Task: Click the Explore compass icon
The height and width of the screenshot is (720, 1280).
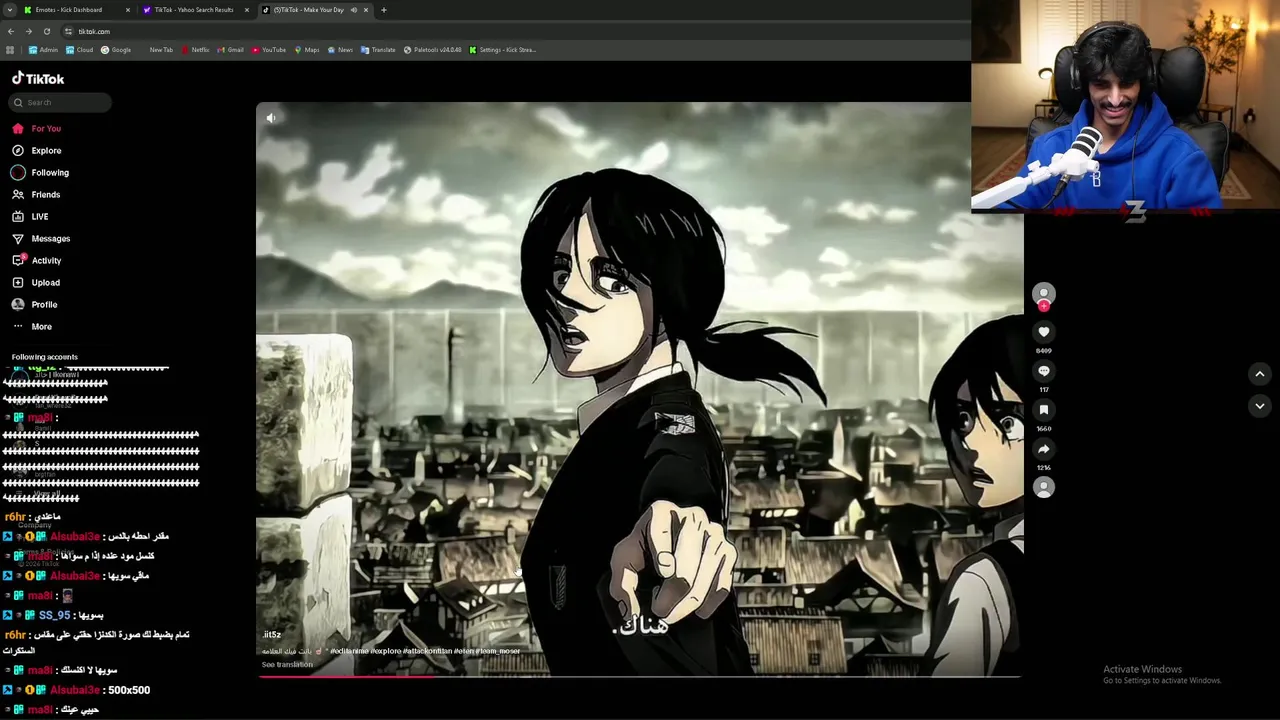Action: pyautogui.click(x=18, y=150)
